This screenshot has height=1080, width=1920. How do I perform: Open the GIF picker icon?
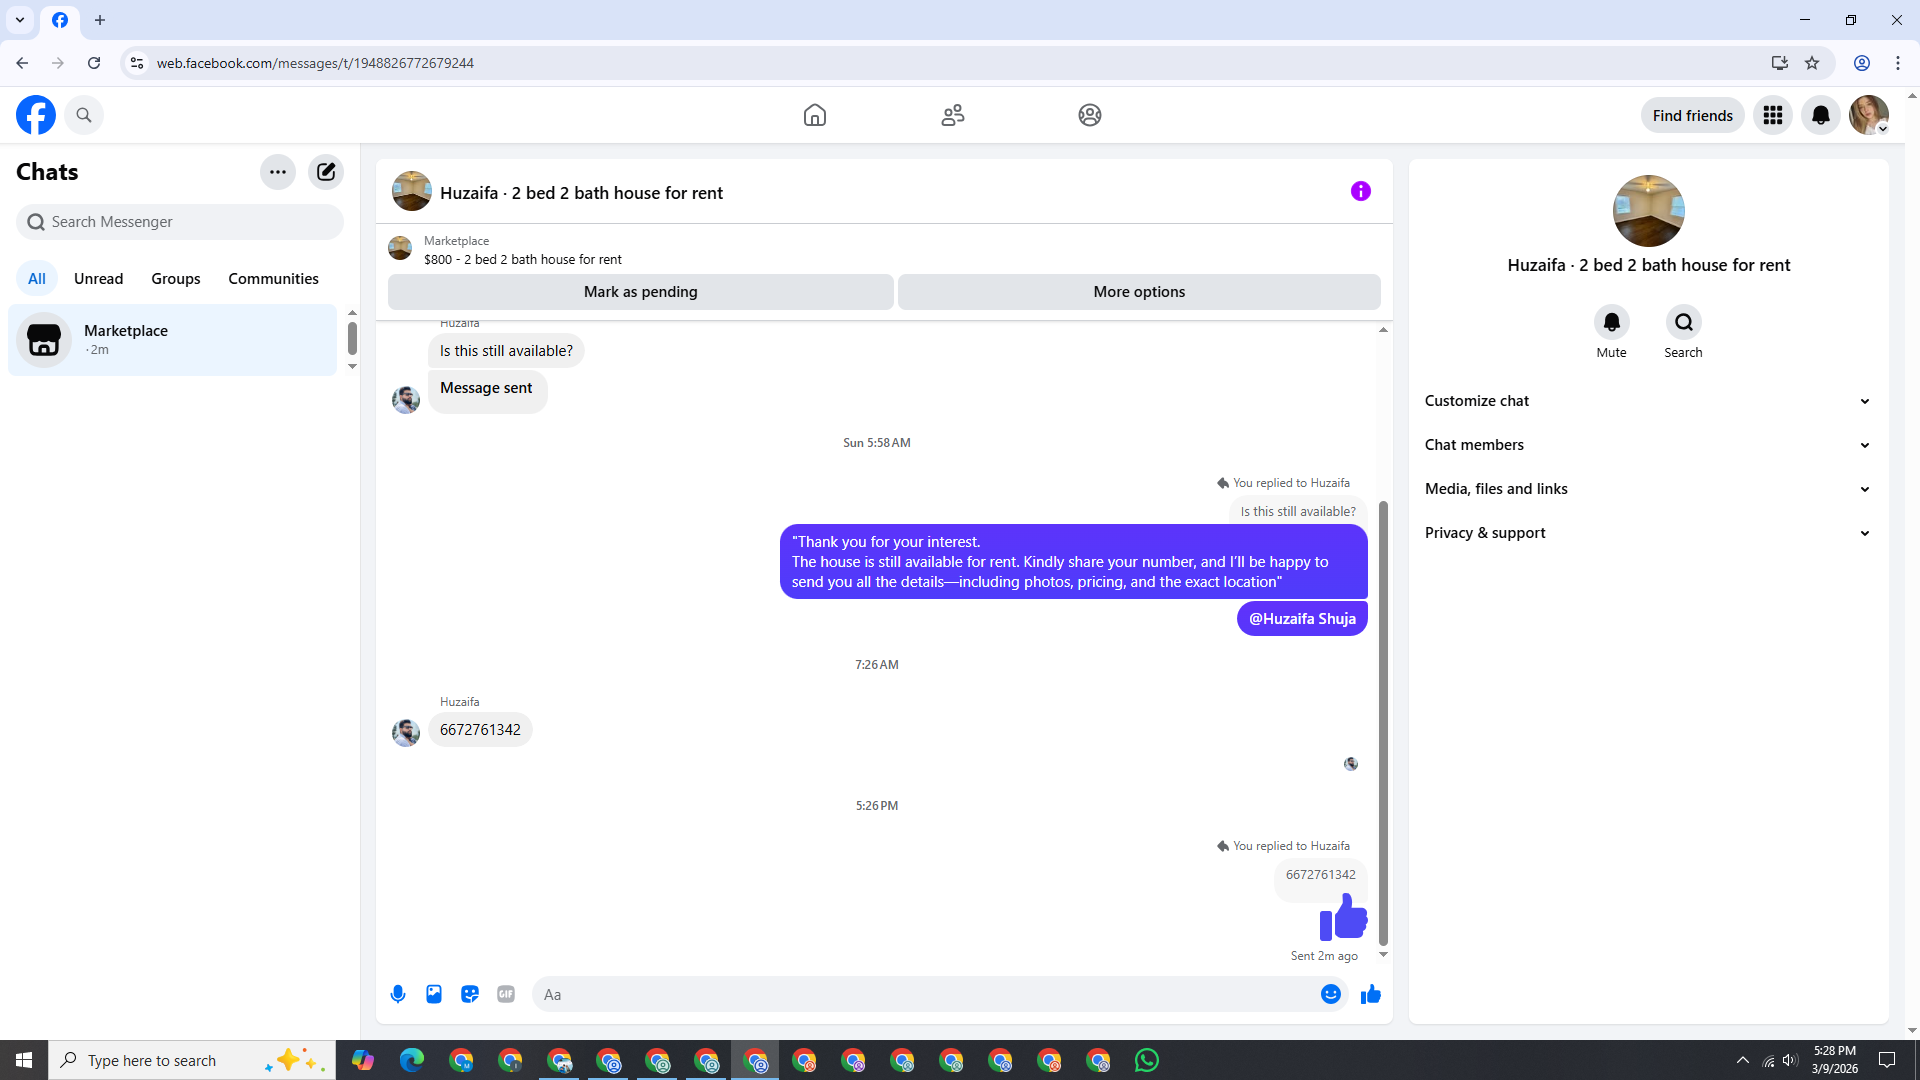506,994
